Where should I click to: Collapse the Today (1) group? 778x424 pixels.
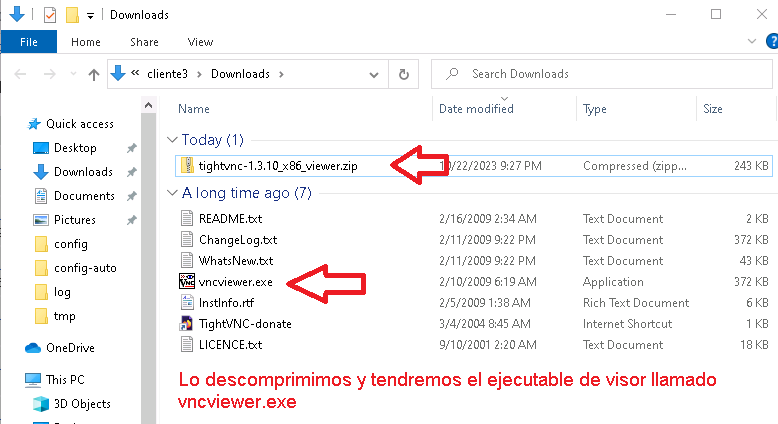[x=172, y=140]
